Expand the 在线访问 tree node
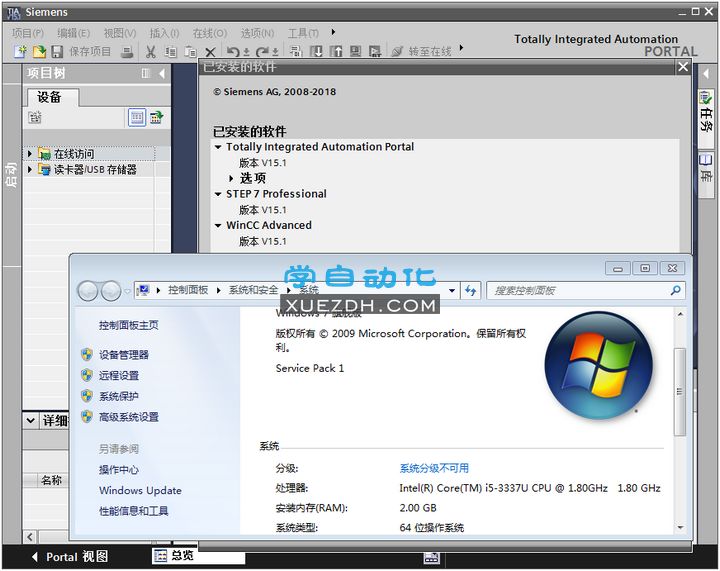This screenshot has width=720, height=571. pyautogui.click(x=30, y=153)
